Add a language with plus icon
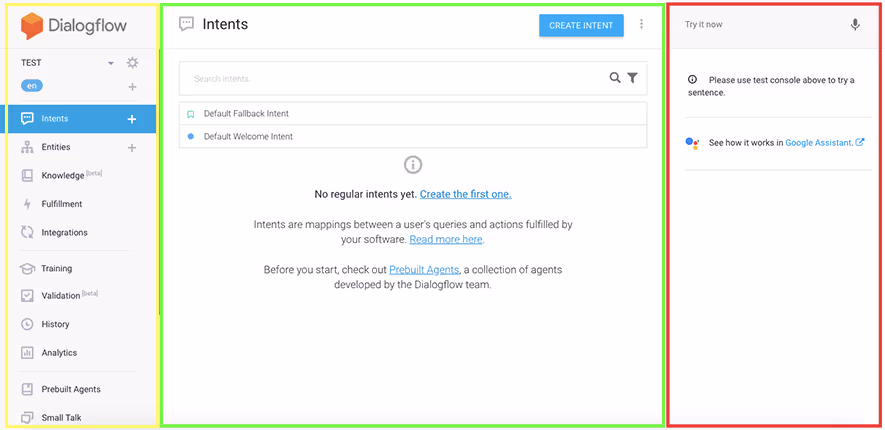 click(x=132, y=87)
